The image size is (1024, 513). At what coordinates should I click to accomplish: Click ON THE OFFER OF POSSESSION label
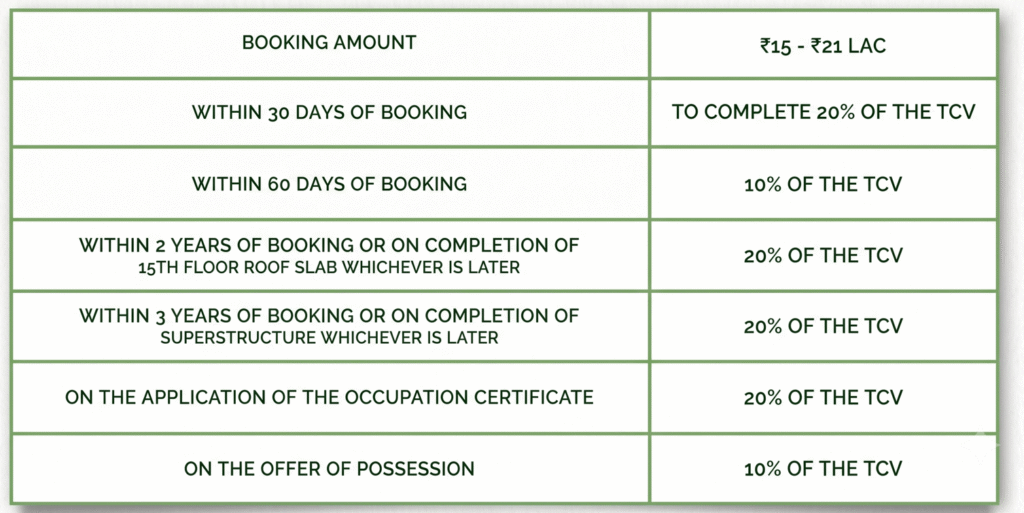coord(329,469)
